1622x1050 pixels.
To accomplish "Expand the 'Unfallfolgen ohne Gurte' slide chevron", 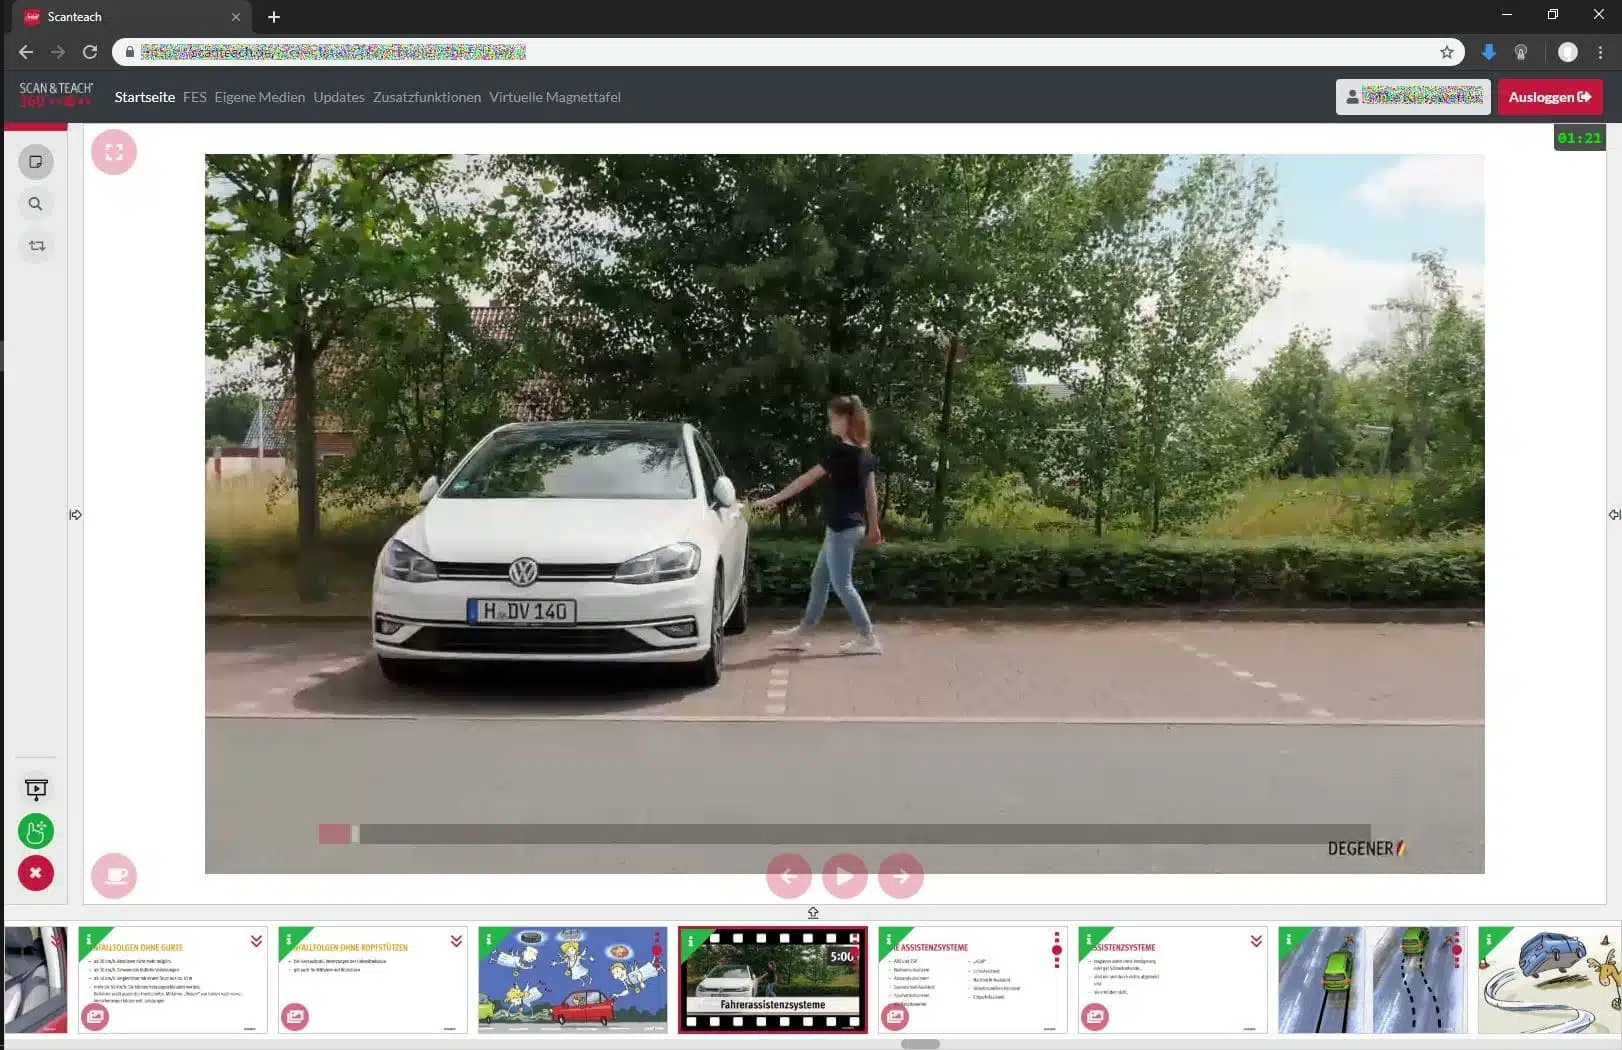I will (x=256, y=941).
